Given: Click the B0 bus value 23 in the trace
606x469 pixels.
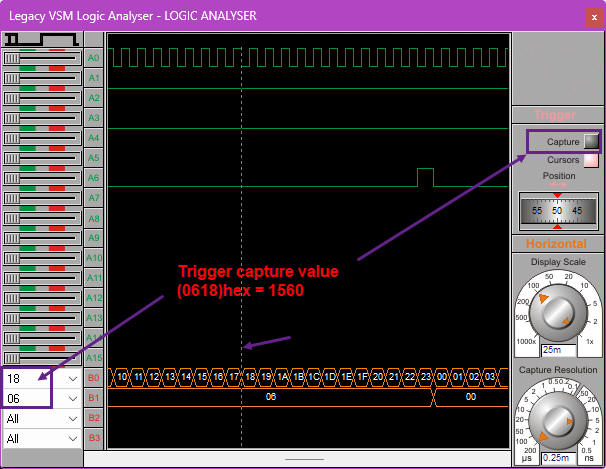Looking at the screenshot, I should 426,377.
